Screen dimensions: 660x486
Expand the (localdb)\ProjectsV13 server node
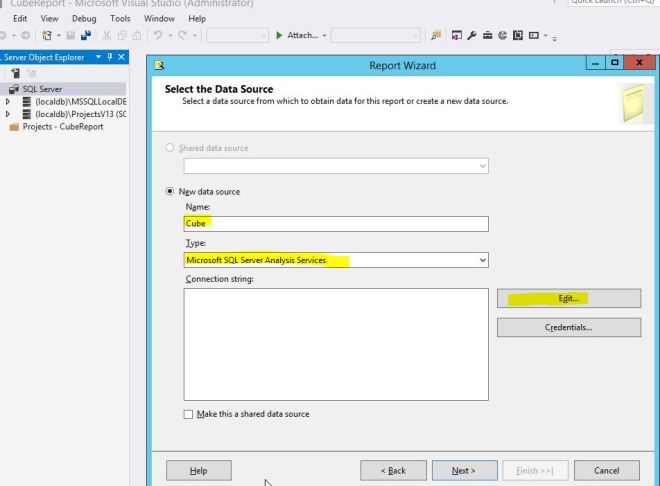coord(8,114)
